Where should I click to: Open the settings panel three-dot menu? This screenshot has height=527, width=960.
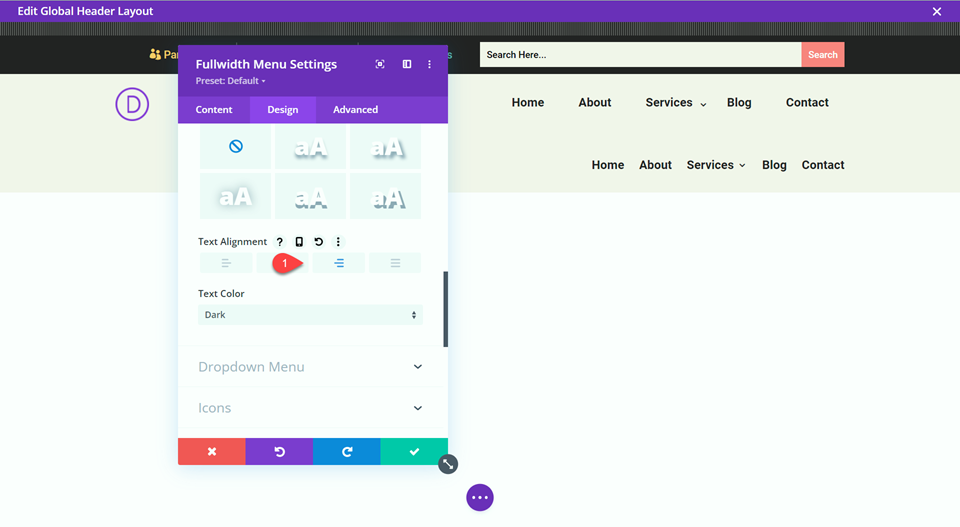click(429, 64)
